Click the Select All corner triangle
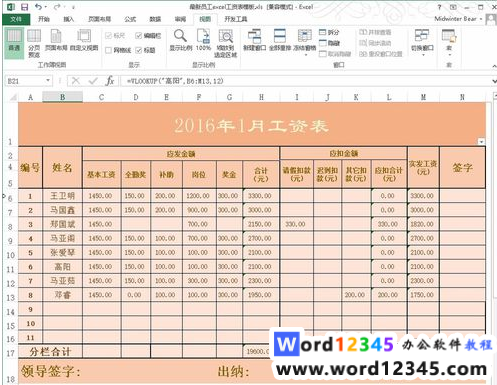This screenshot has height=385, width=497. pos(13,97)
